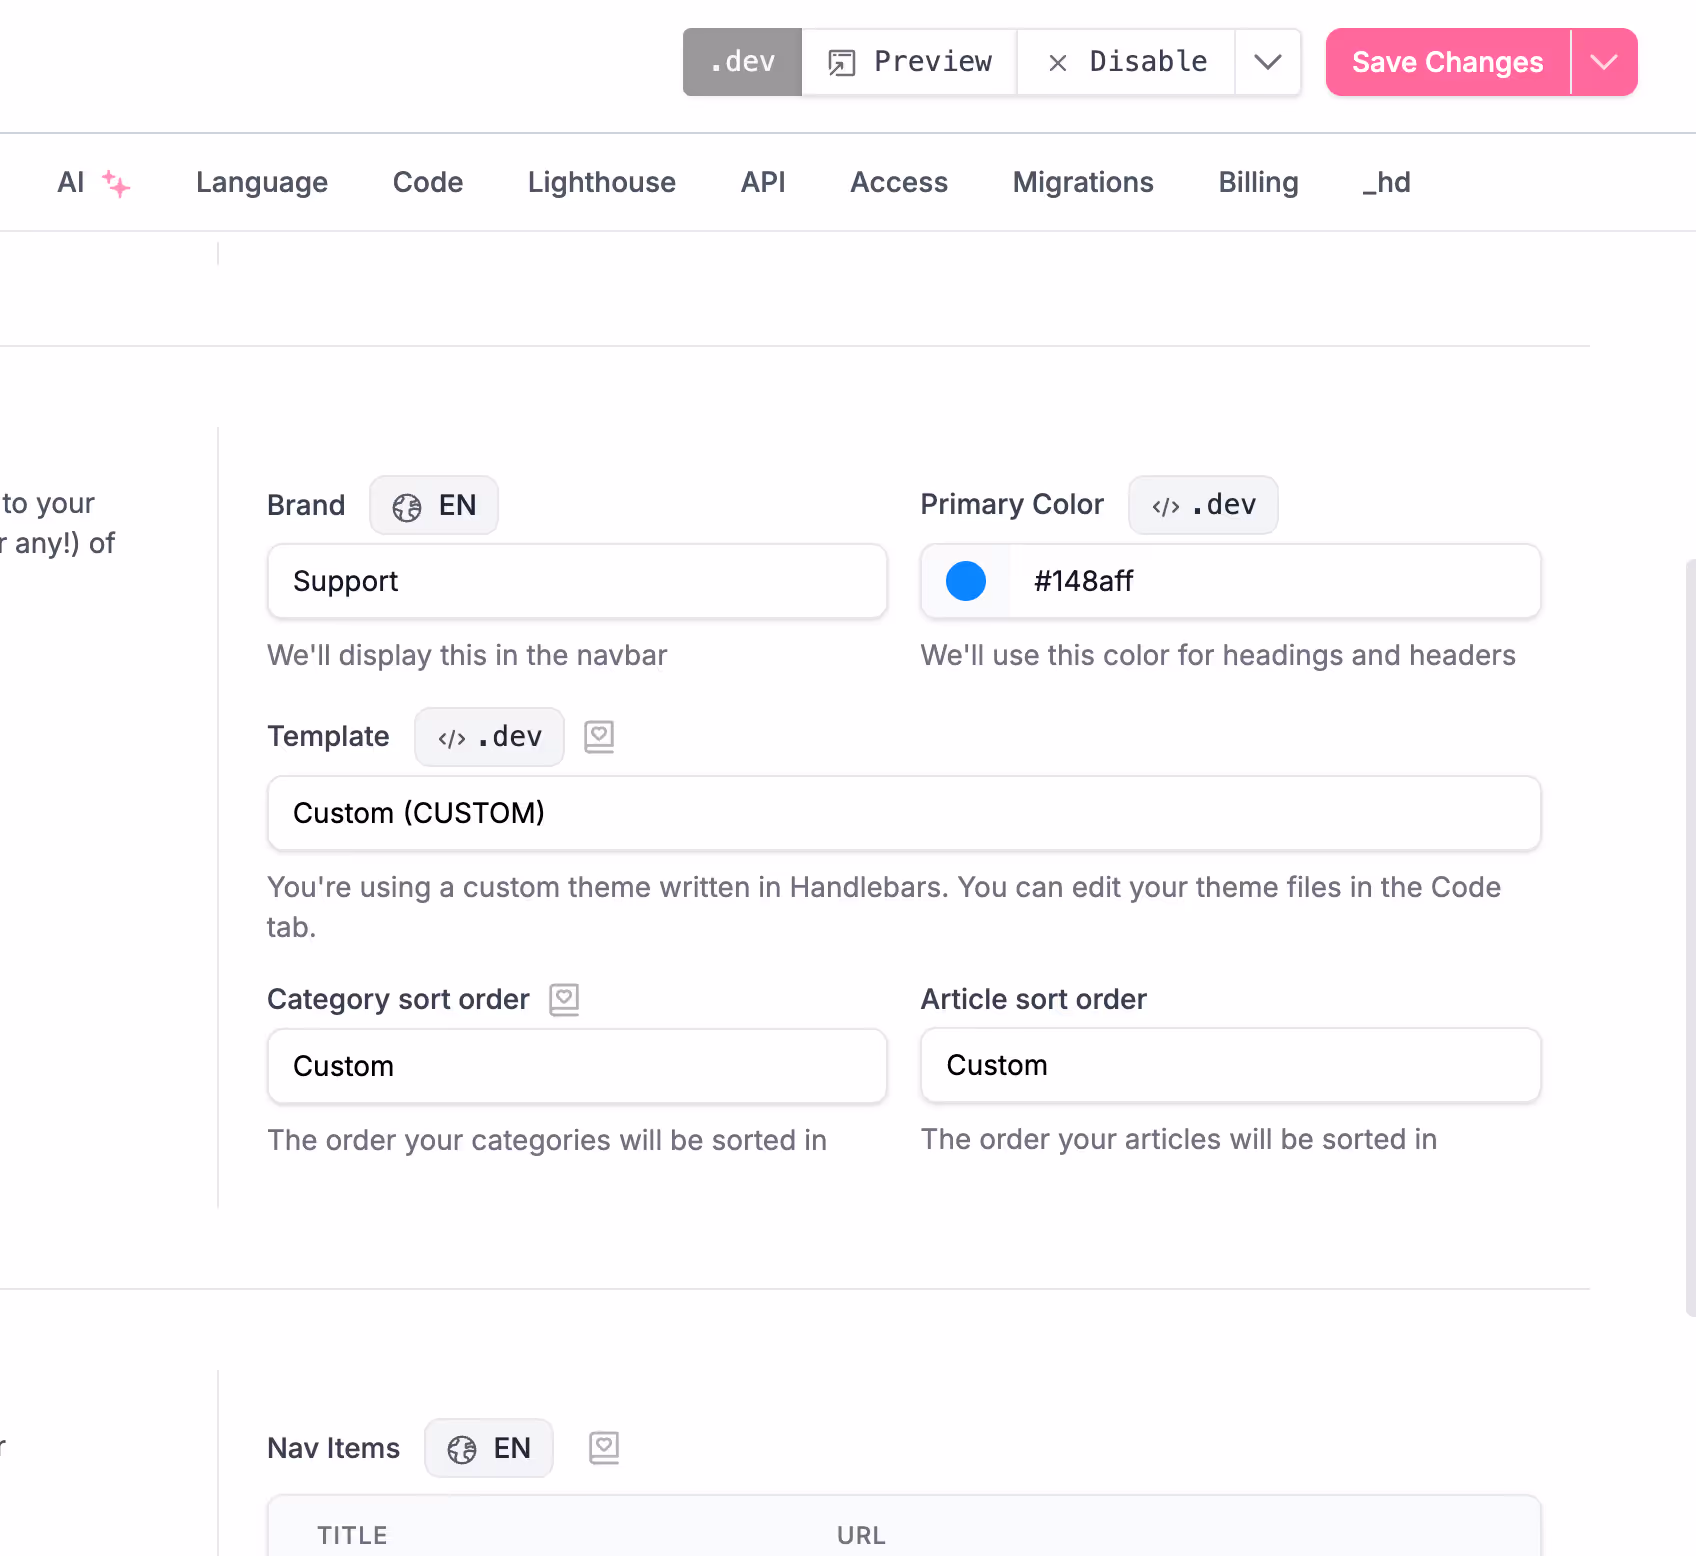Click the globe icon in Brand EN badge
This screenshot has height=1556, width=1696.
pyautogui.click(x=407, y=507)
